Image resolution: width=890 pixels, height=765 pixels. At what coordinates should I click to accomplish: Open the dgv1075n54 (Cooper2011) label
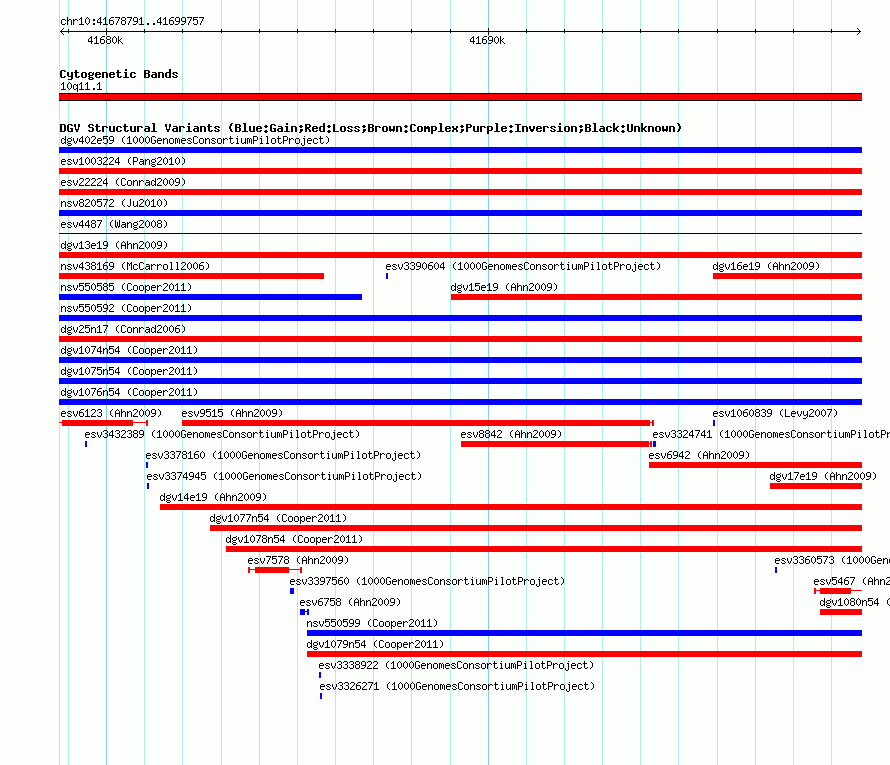[x=129, y=371]
